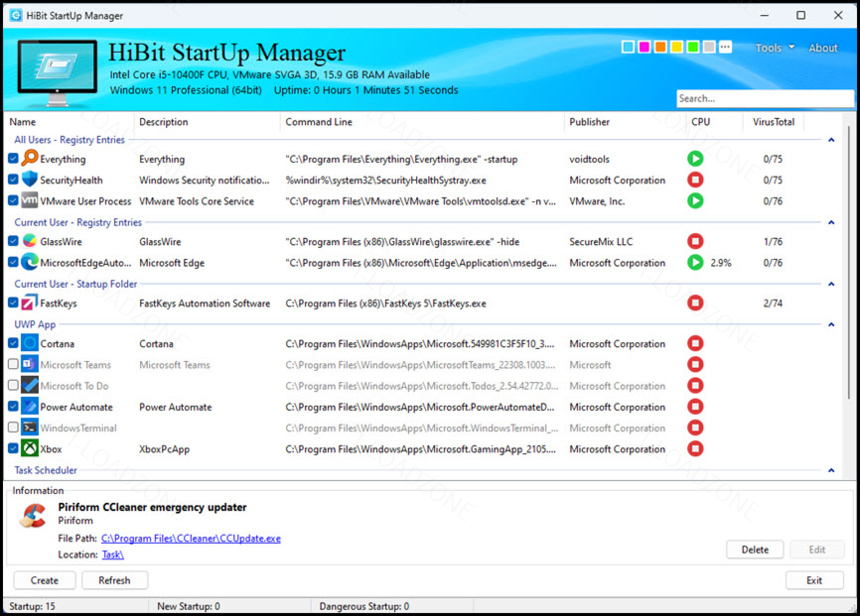Click the VMware User Process icon
The image size is (860, 616).
(x=30, y=200)
